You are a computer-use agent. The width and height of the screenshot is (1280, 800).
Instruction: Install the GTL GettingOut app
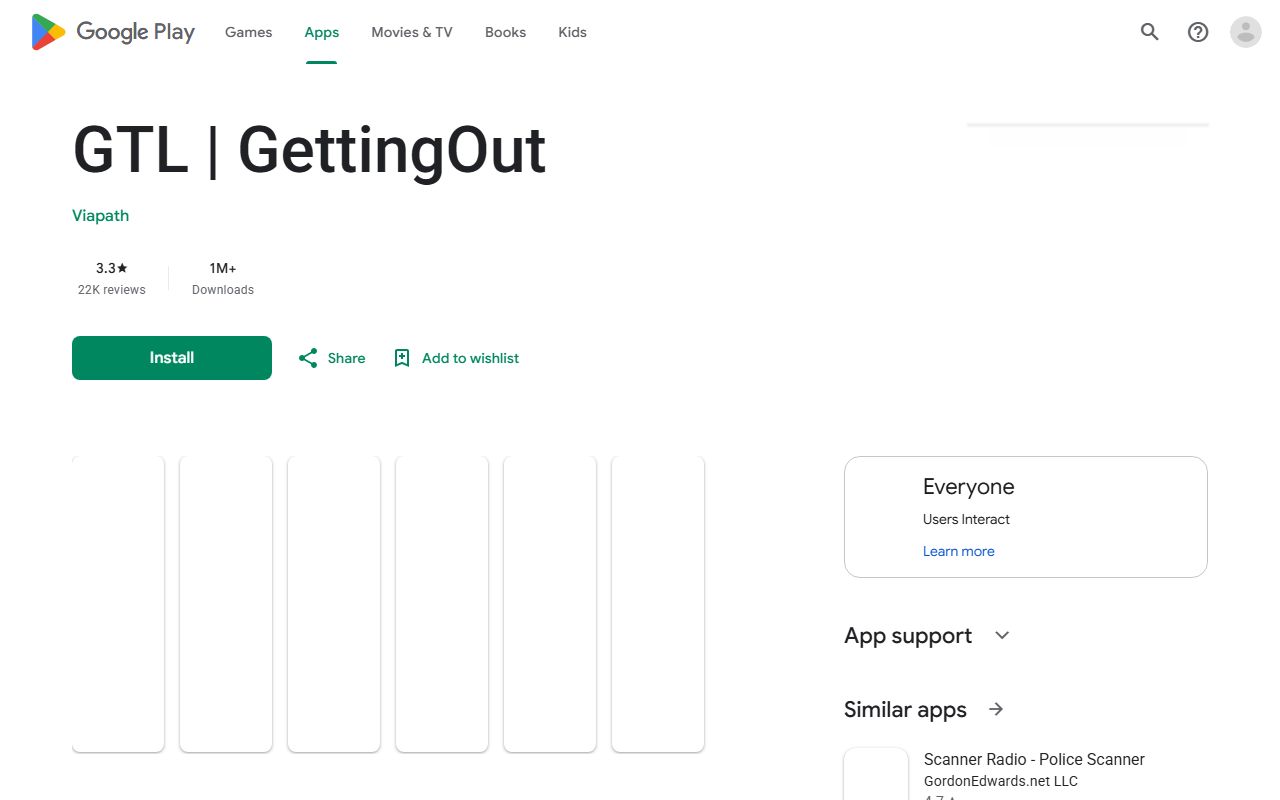pos(172,358)
